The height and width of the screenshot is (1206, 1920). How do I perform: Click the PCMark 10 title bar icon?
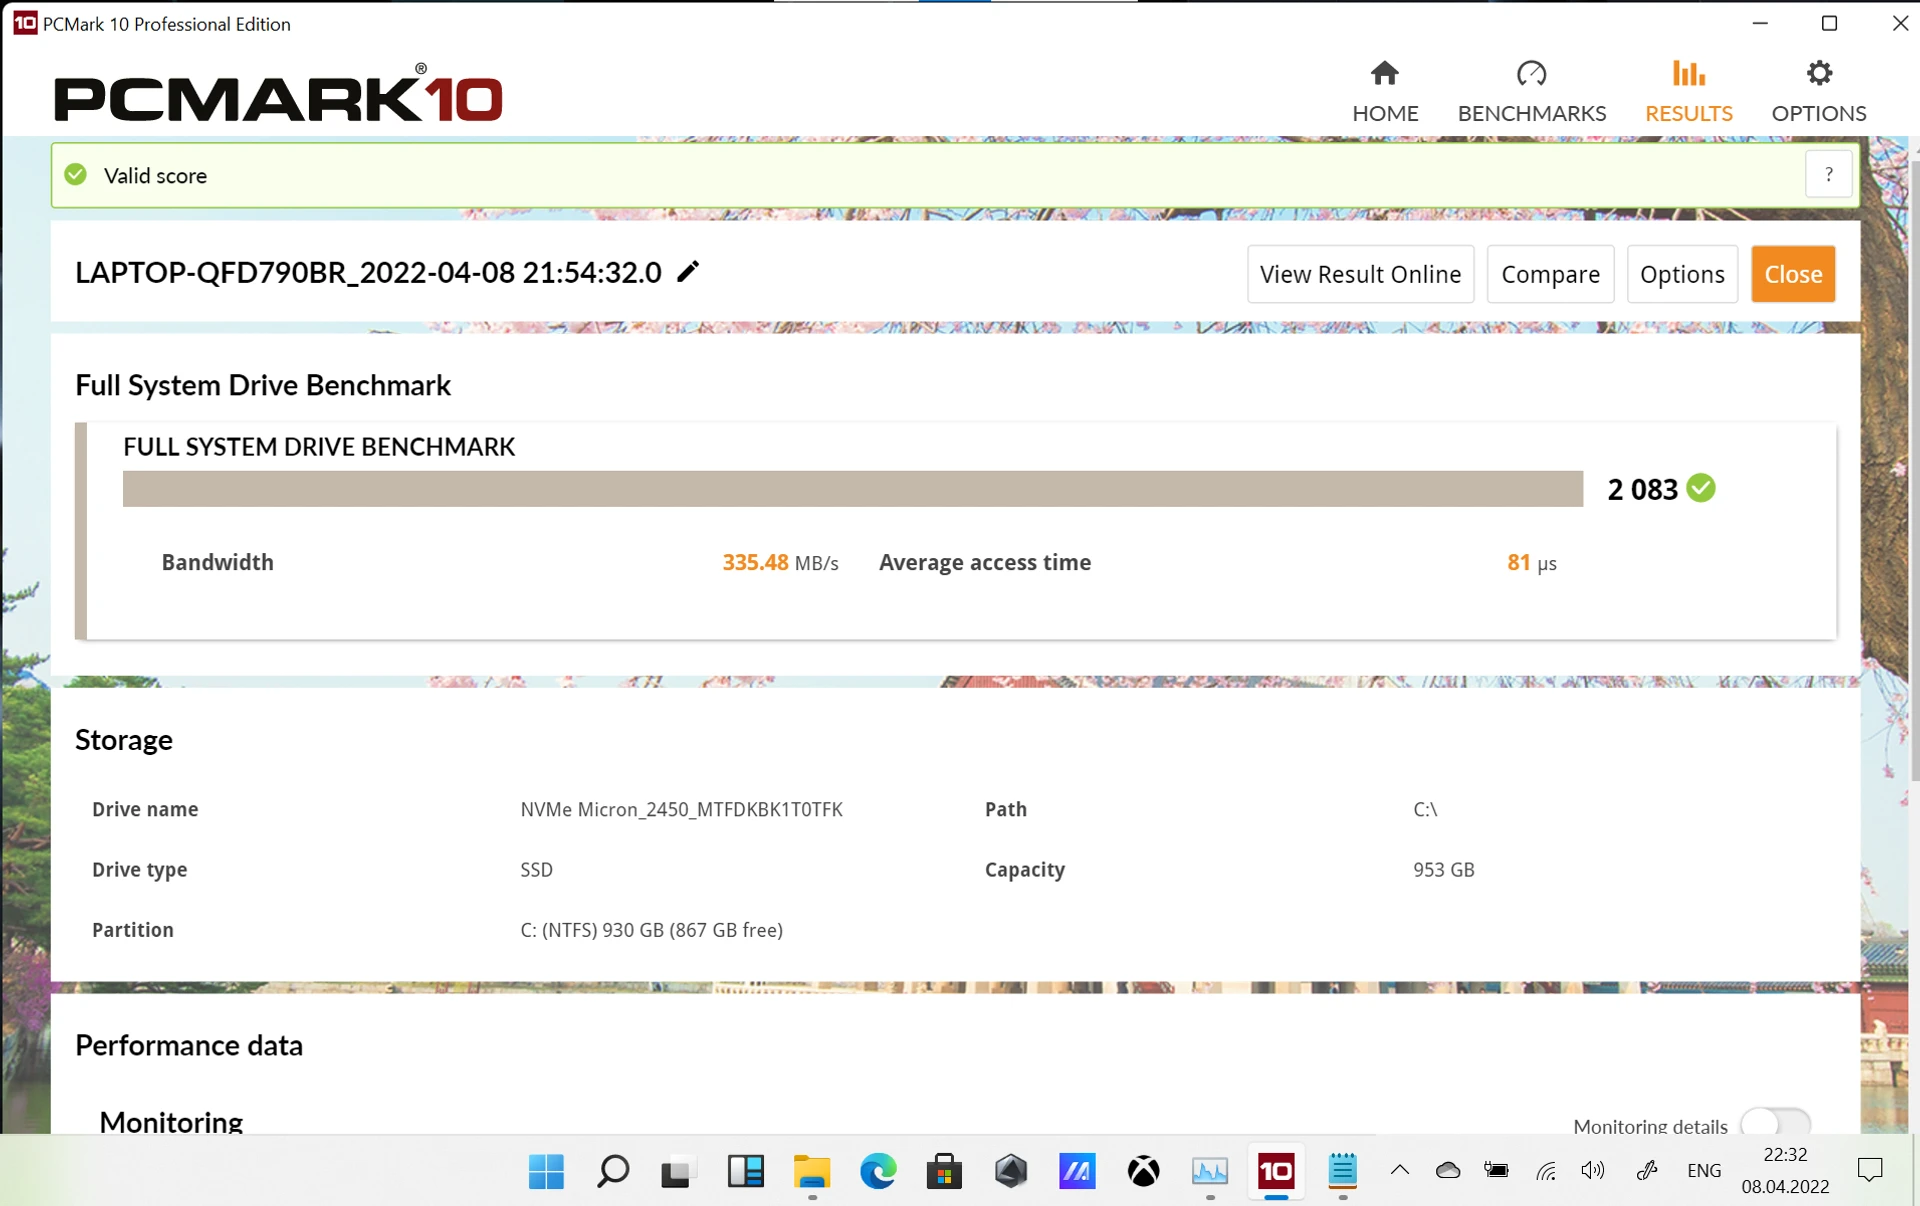point(25,23)
